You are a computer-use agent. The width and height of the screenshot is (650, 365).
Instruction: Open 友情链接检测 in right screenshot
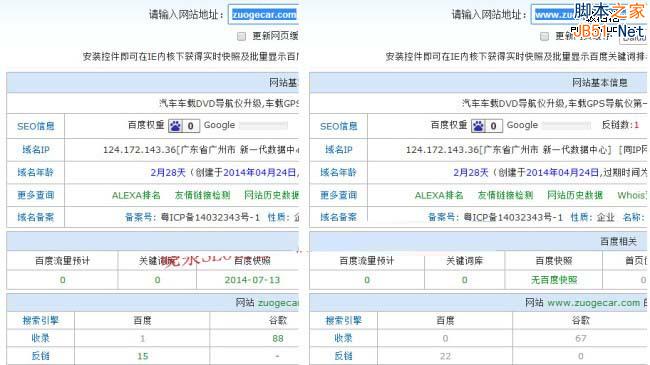[x=505, y=195]
